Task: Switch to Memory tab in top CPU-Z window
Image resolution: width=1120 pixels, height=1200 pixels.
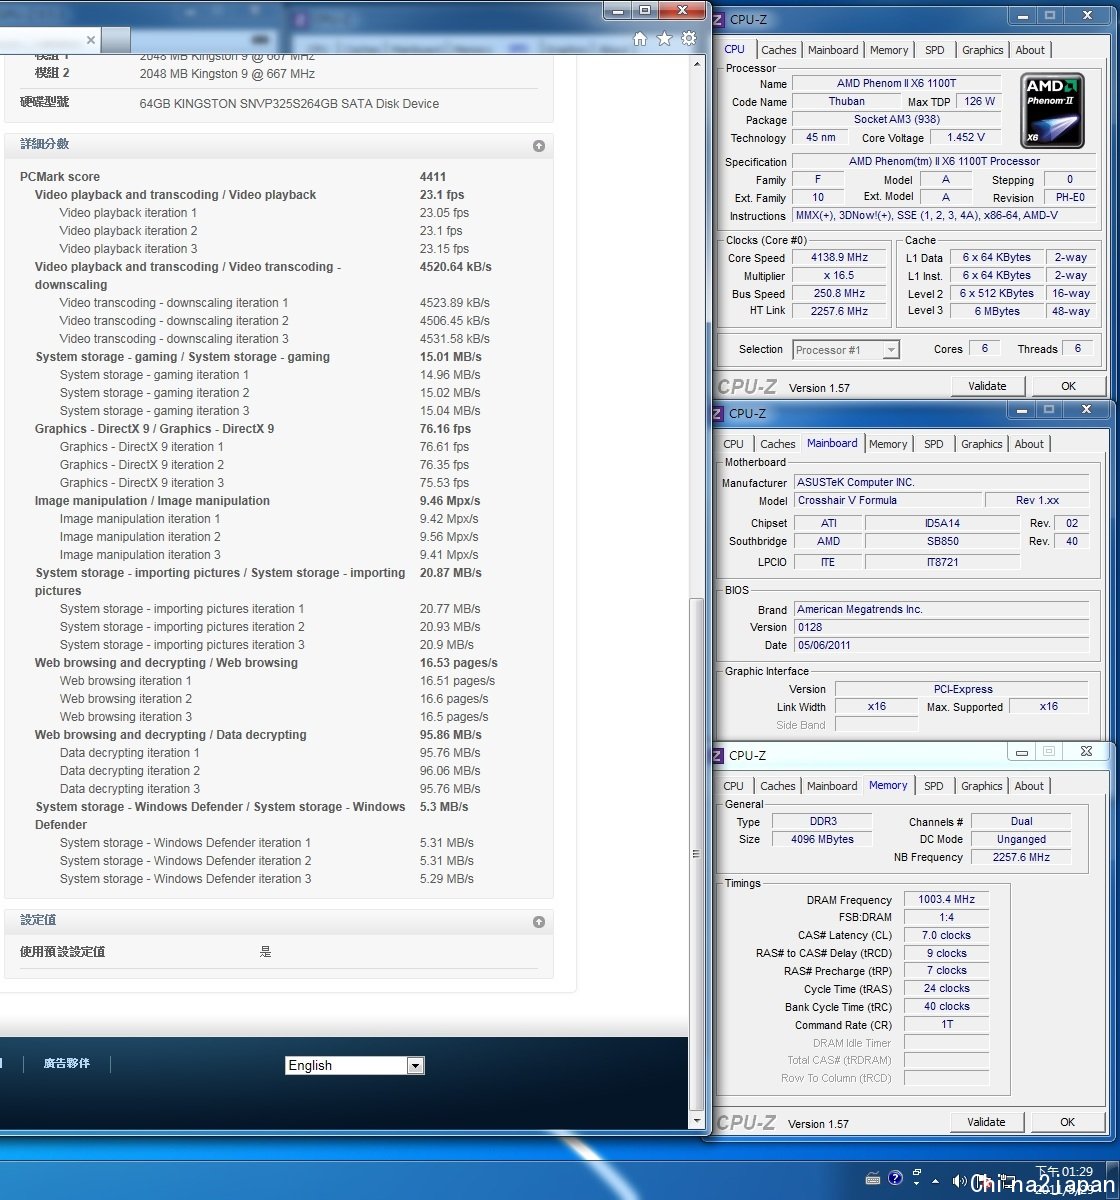Action: point(889,50)
